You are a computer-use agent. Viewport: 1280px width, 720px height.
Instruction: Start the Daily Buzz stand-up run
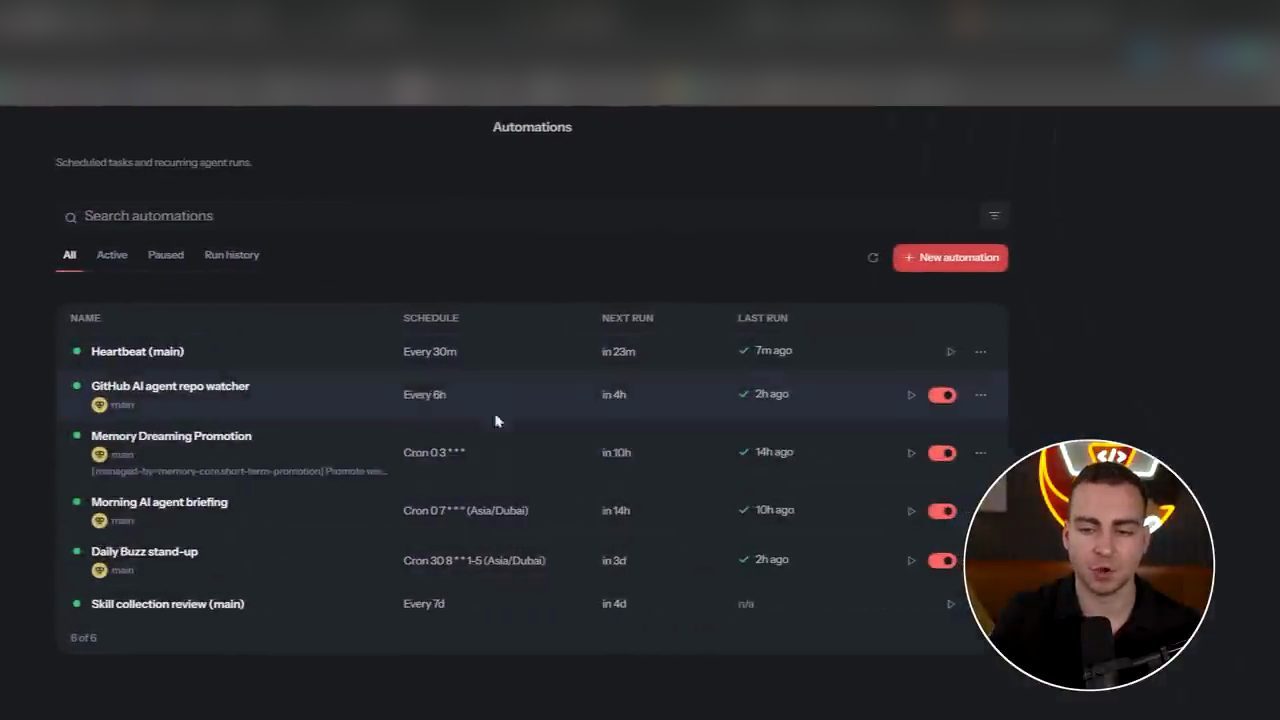(x=911, y=560)
